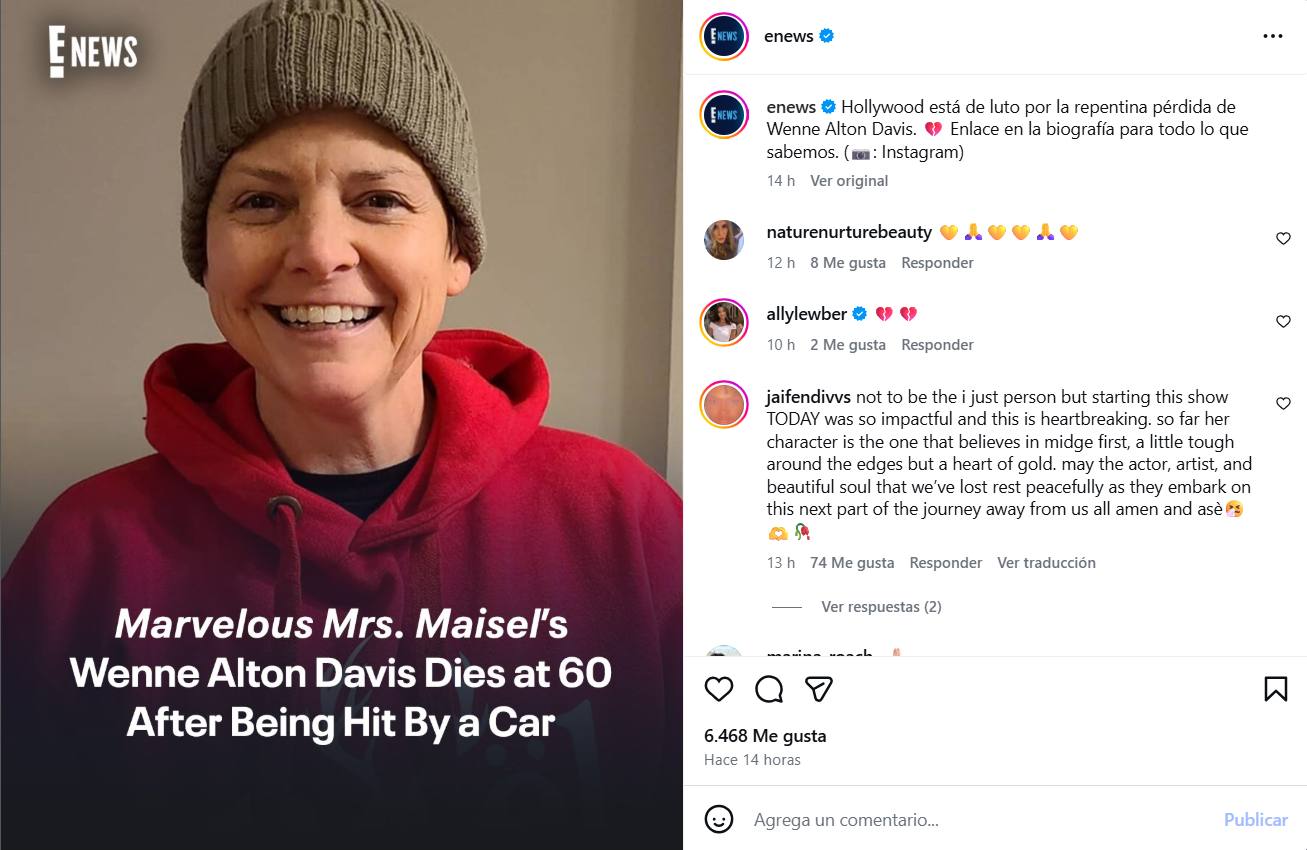Reply to naturenurturebeauty's comment
The image size is (1307, 850).
(937, 263)
